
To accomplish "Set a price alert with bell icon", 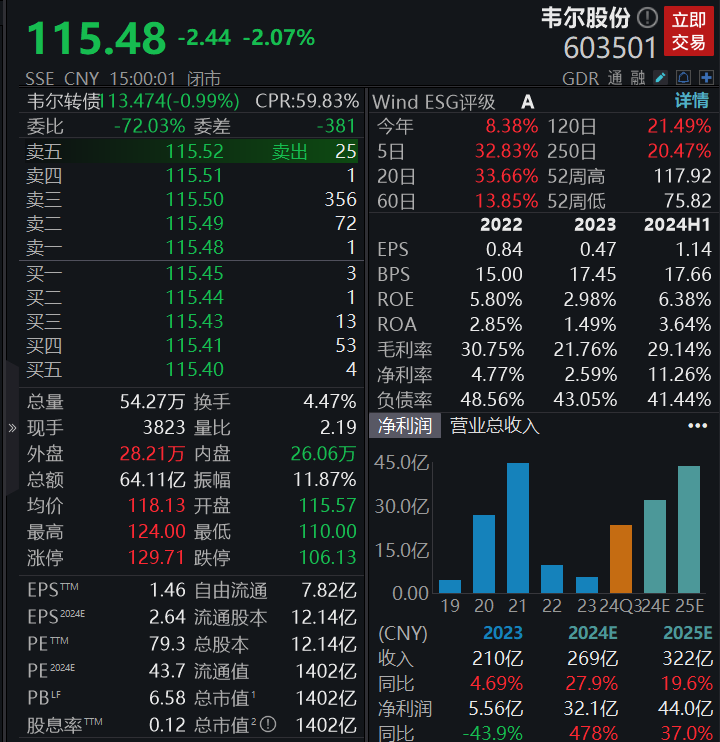I will pos(684,78).
